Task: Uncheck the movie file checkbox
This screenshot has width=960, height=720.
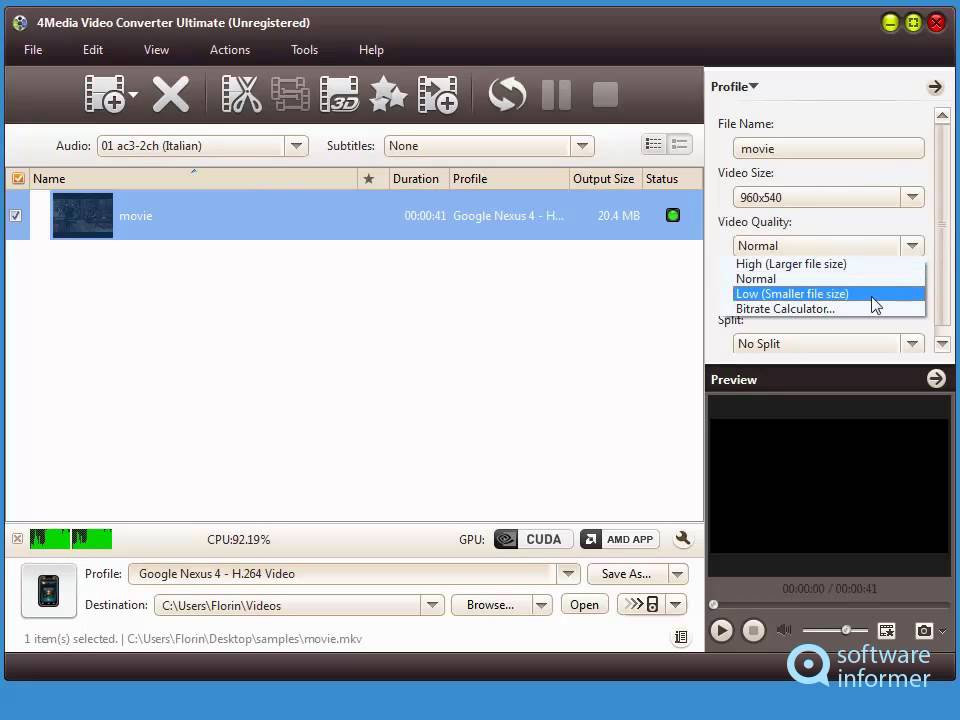Action: (16, 216)
